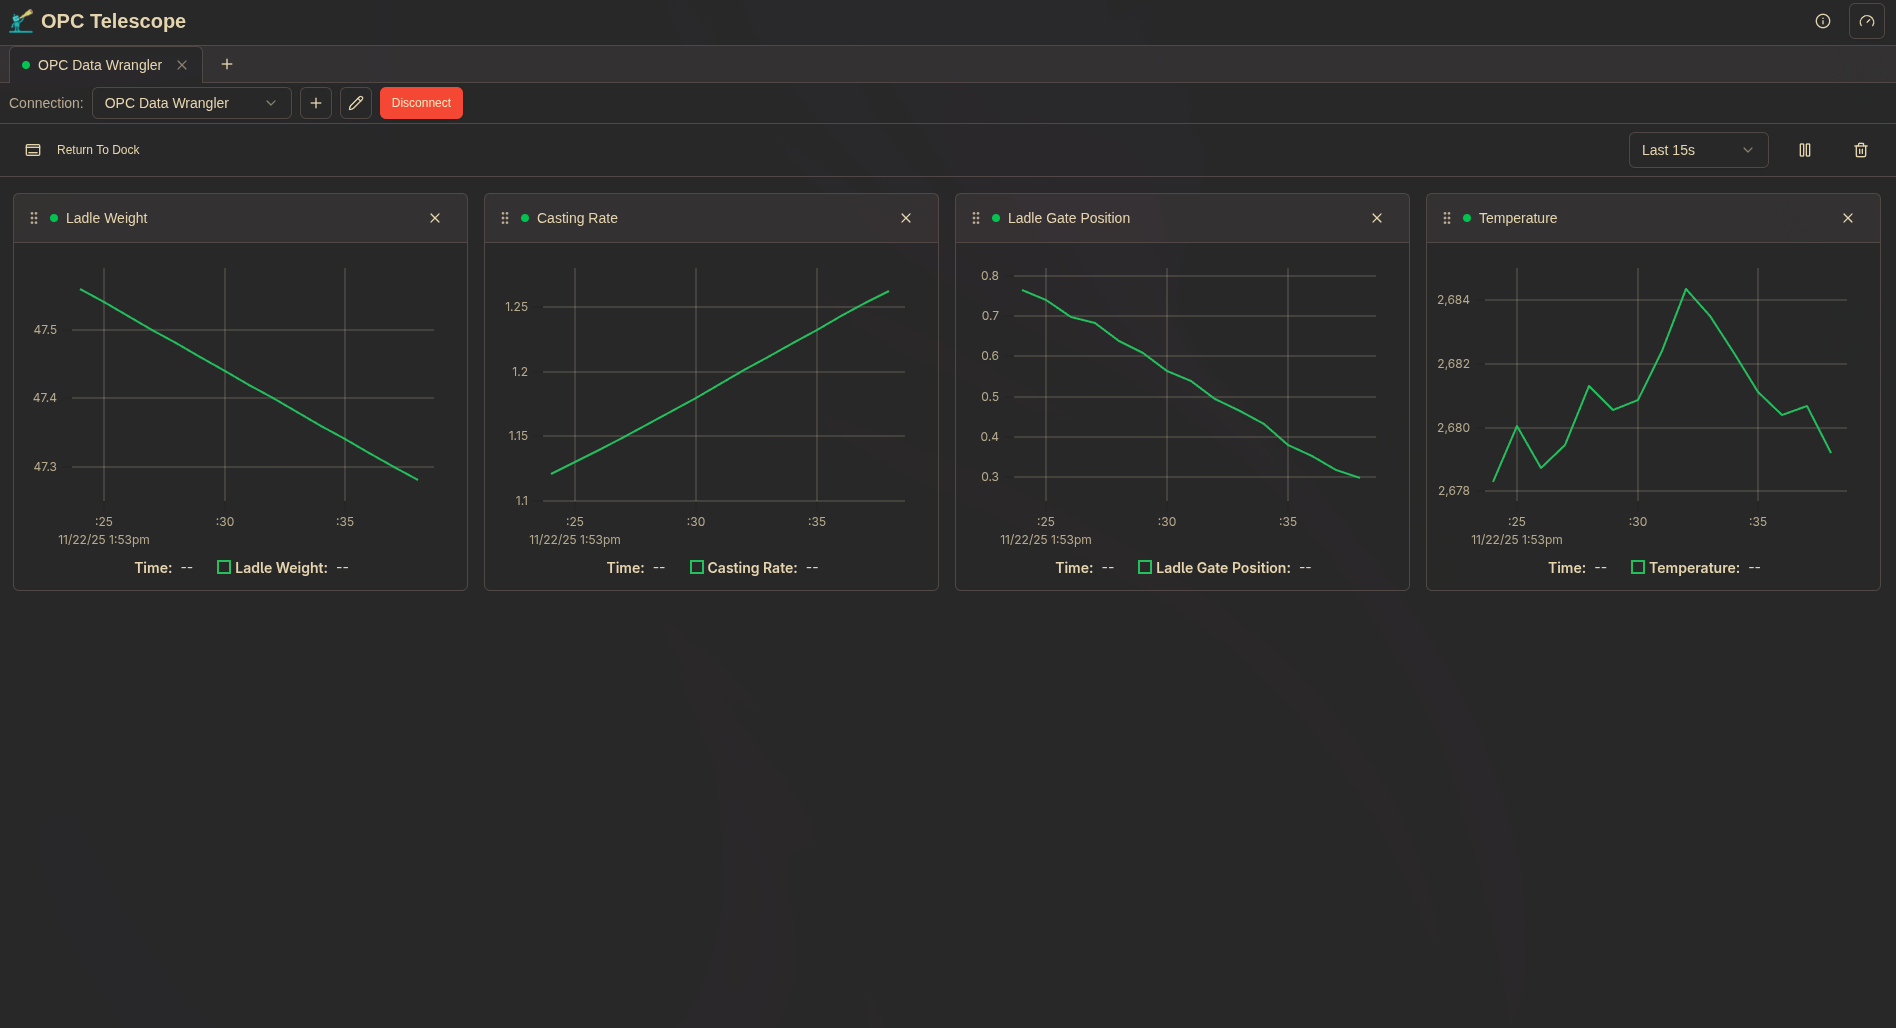Open the info panel in the top bar

click(1822, 20)
